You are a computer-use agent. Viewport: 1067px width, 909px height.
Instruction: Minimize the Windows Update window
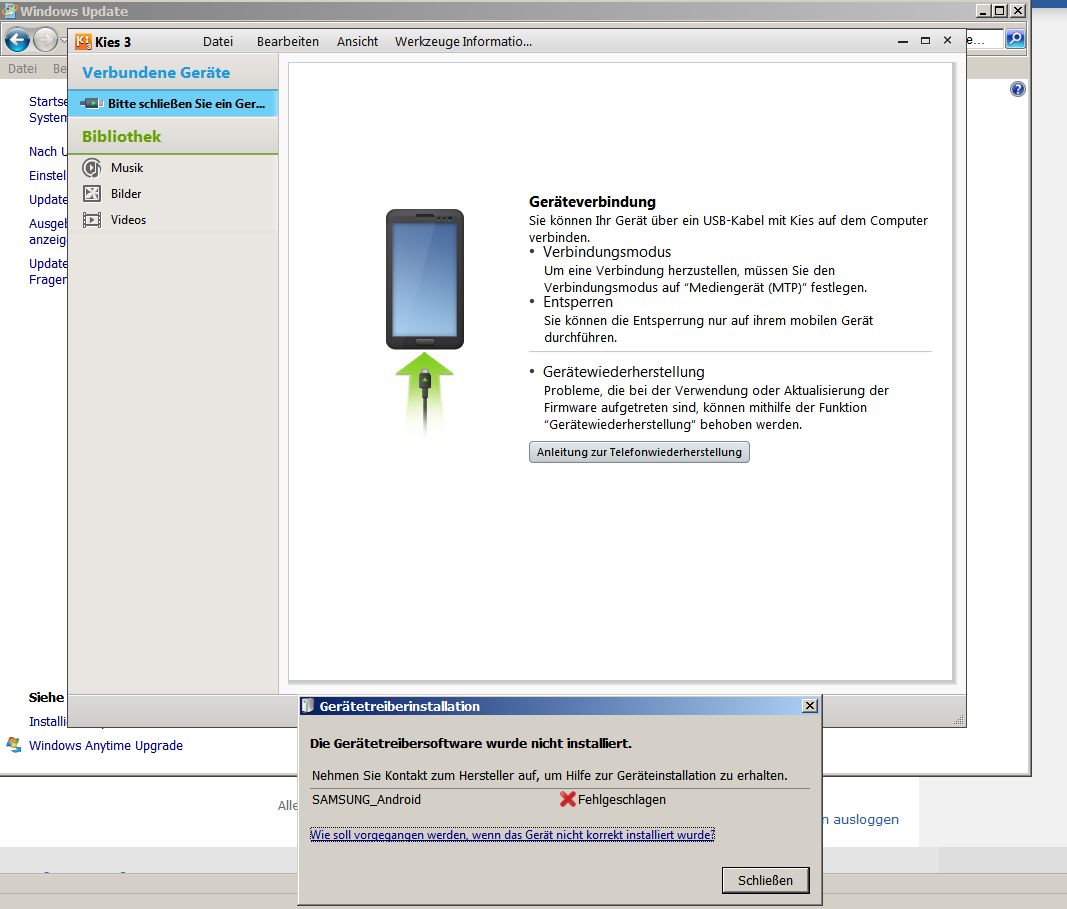[983, 10]
